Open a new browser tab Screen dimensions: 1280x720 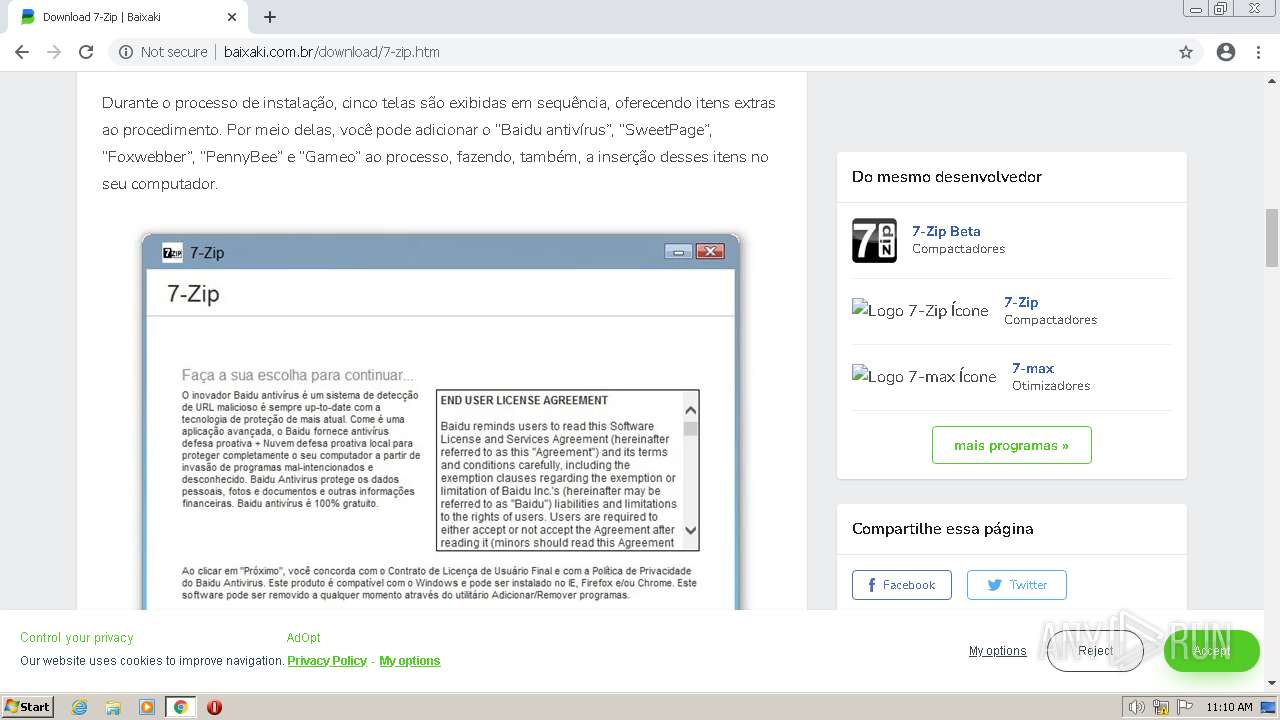(x=270, y=17)
